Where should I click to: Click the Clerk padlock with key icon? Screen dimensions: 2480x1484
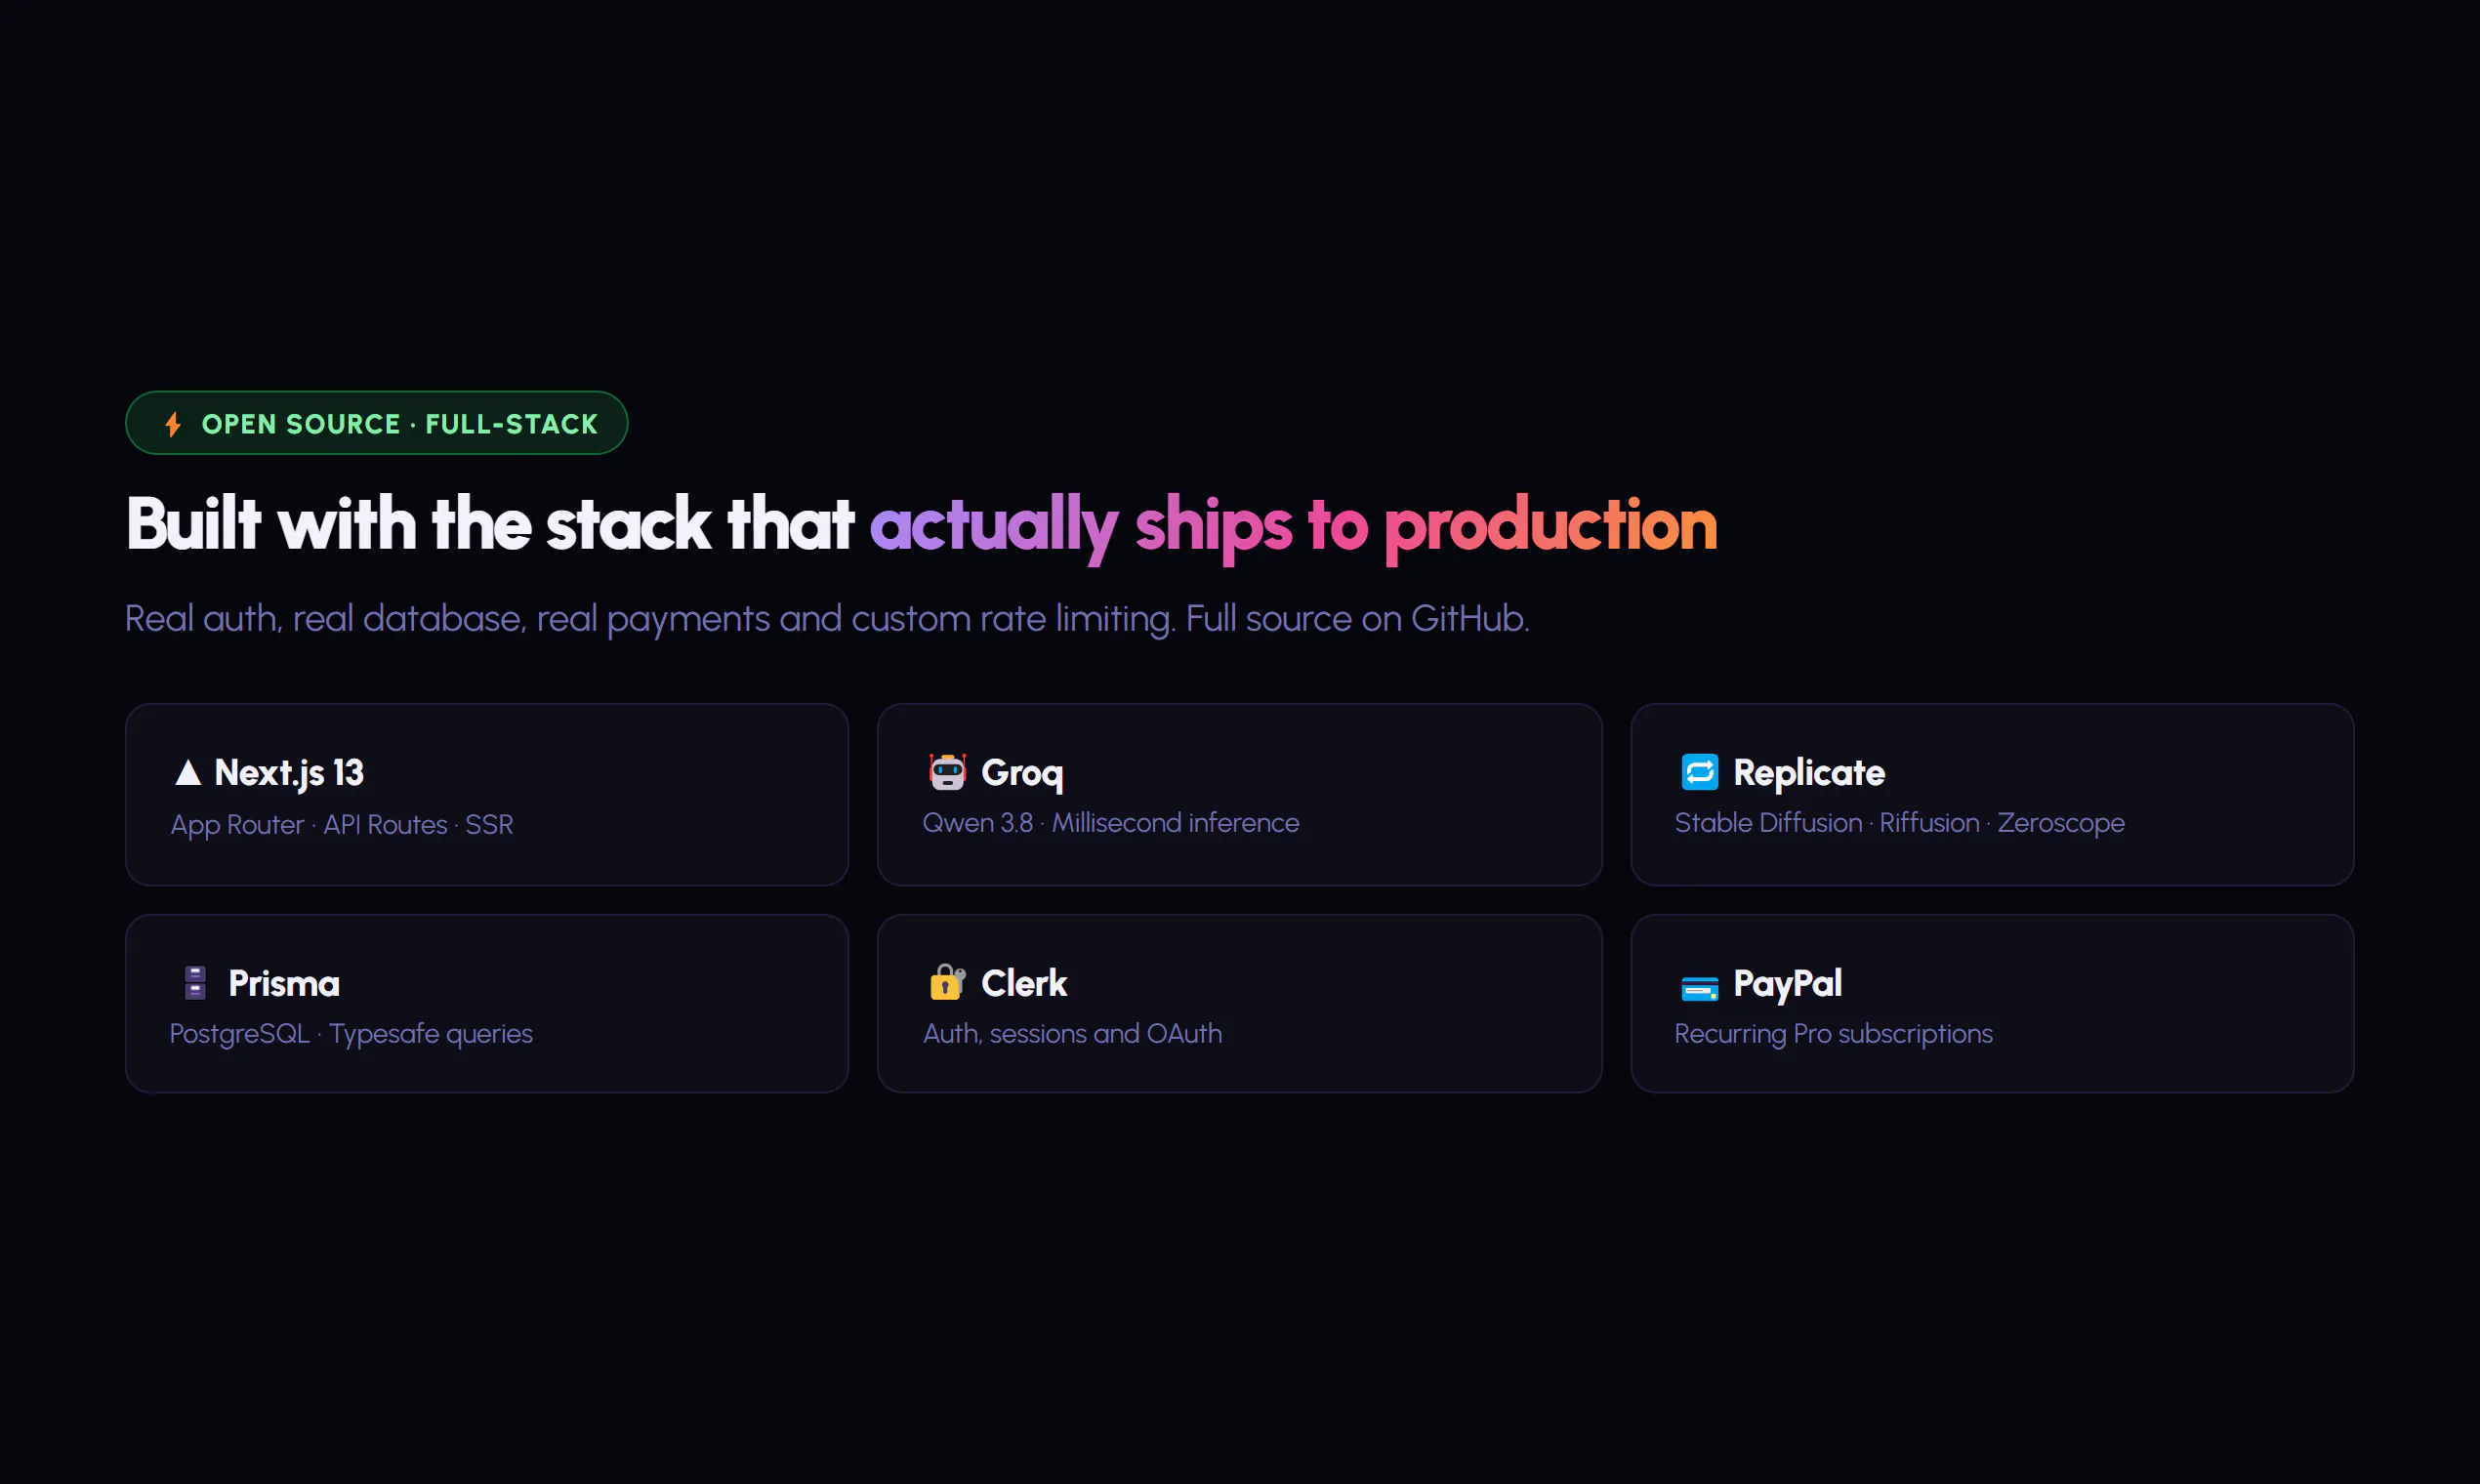coord(947,982)
